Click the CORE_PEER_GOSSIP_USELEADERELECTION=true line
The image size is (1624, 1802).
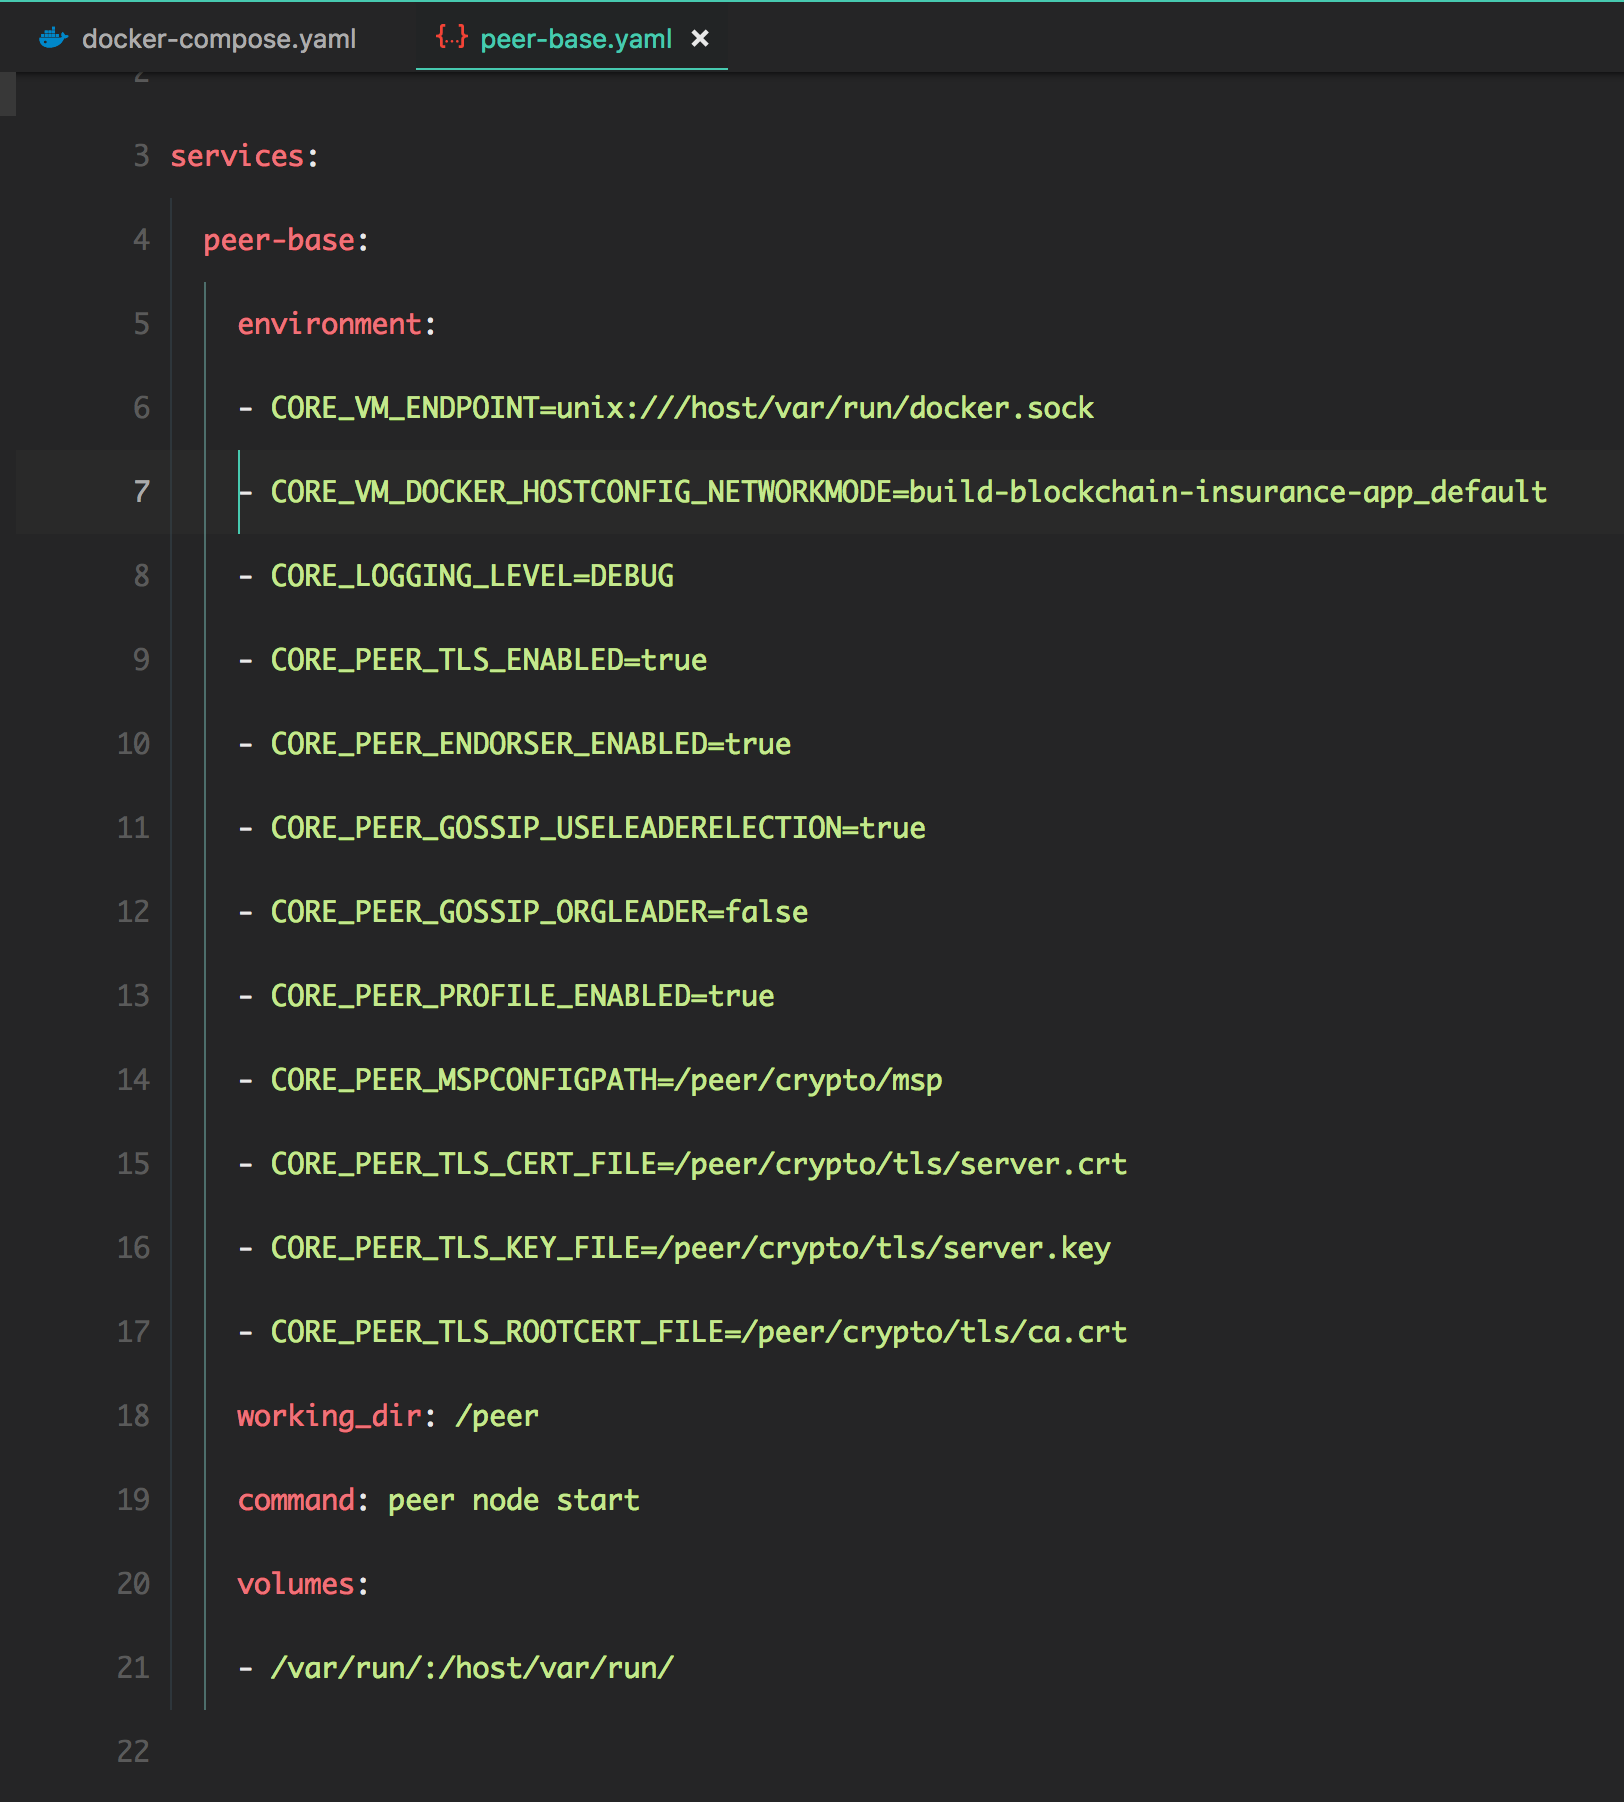point(598,828)
